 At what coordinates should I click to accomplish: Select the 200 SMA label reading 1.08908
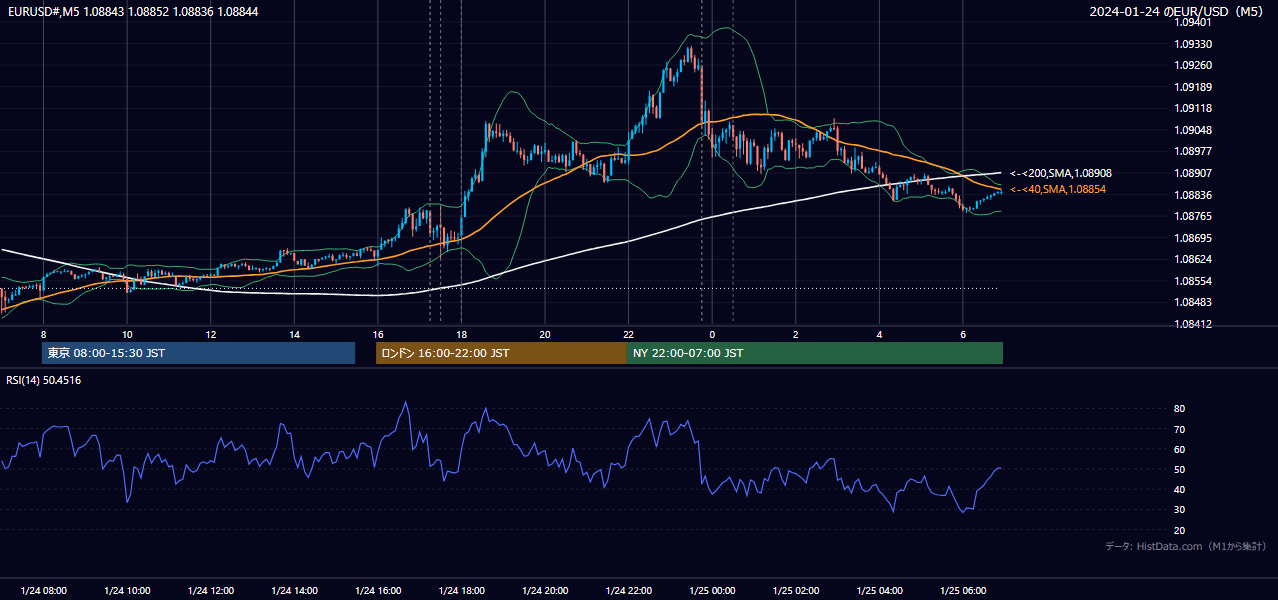(1061, 174)
